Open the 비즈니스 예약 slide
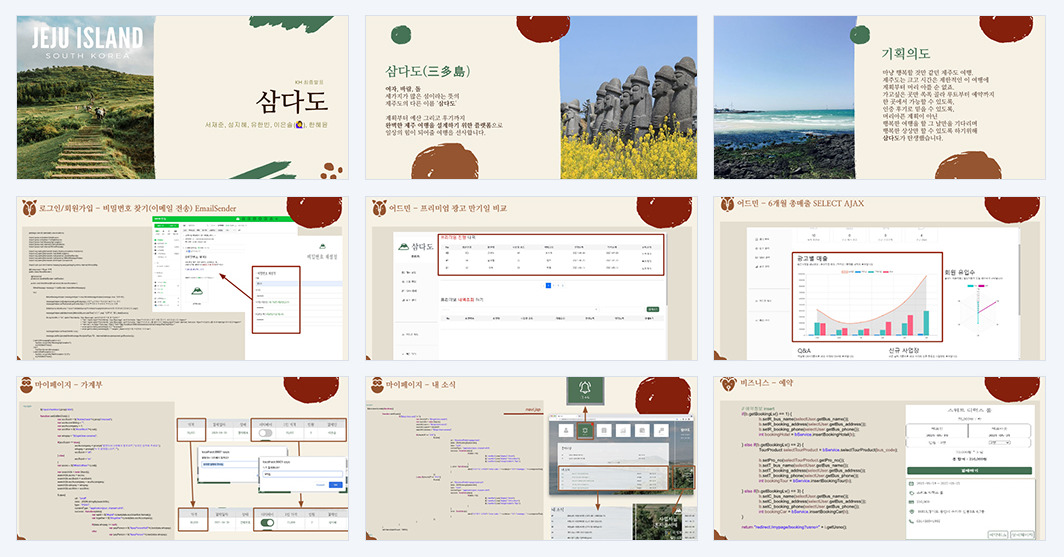The image size is (1064, 557). [879, 459]
